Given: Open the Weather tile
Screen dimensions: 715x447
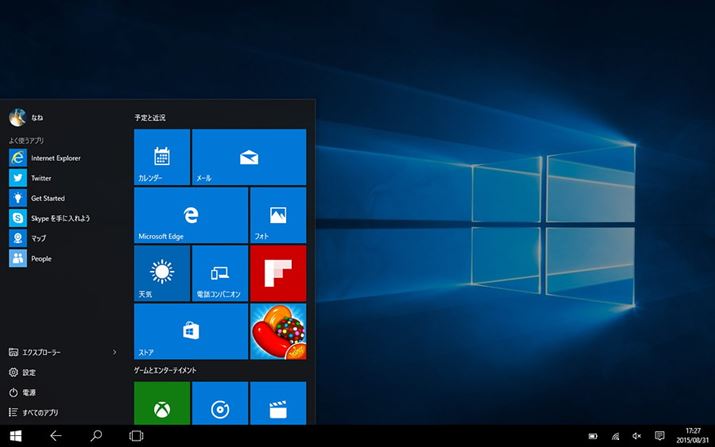Looking at the screenshot, I should point(161,273).
